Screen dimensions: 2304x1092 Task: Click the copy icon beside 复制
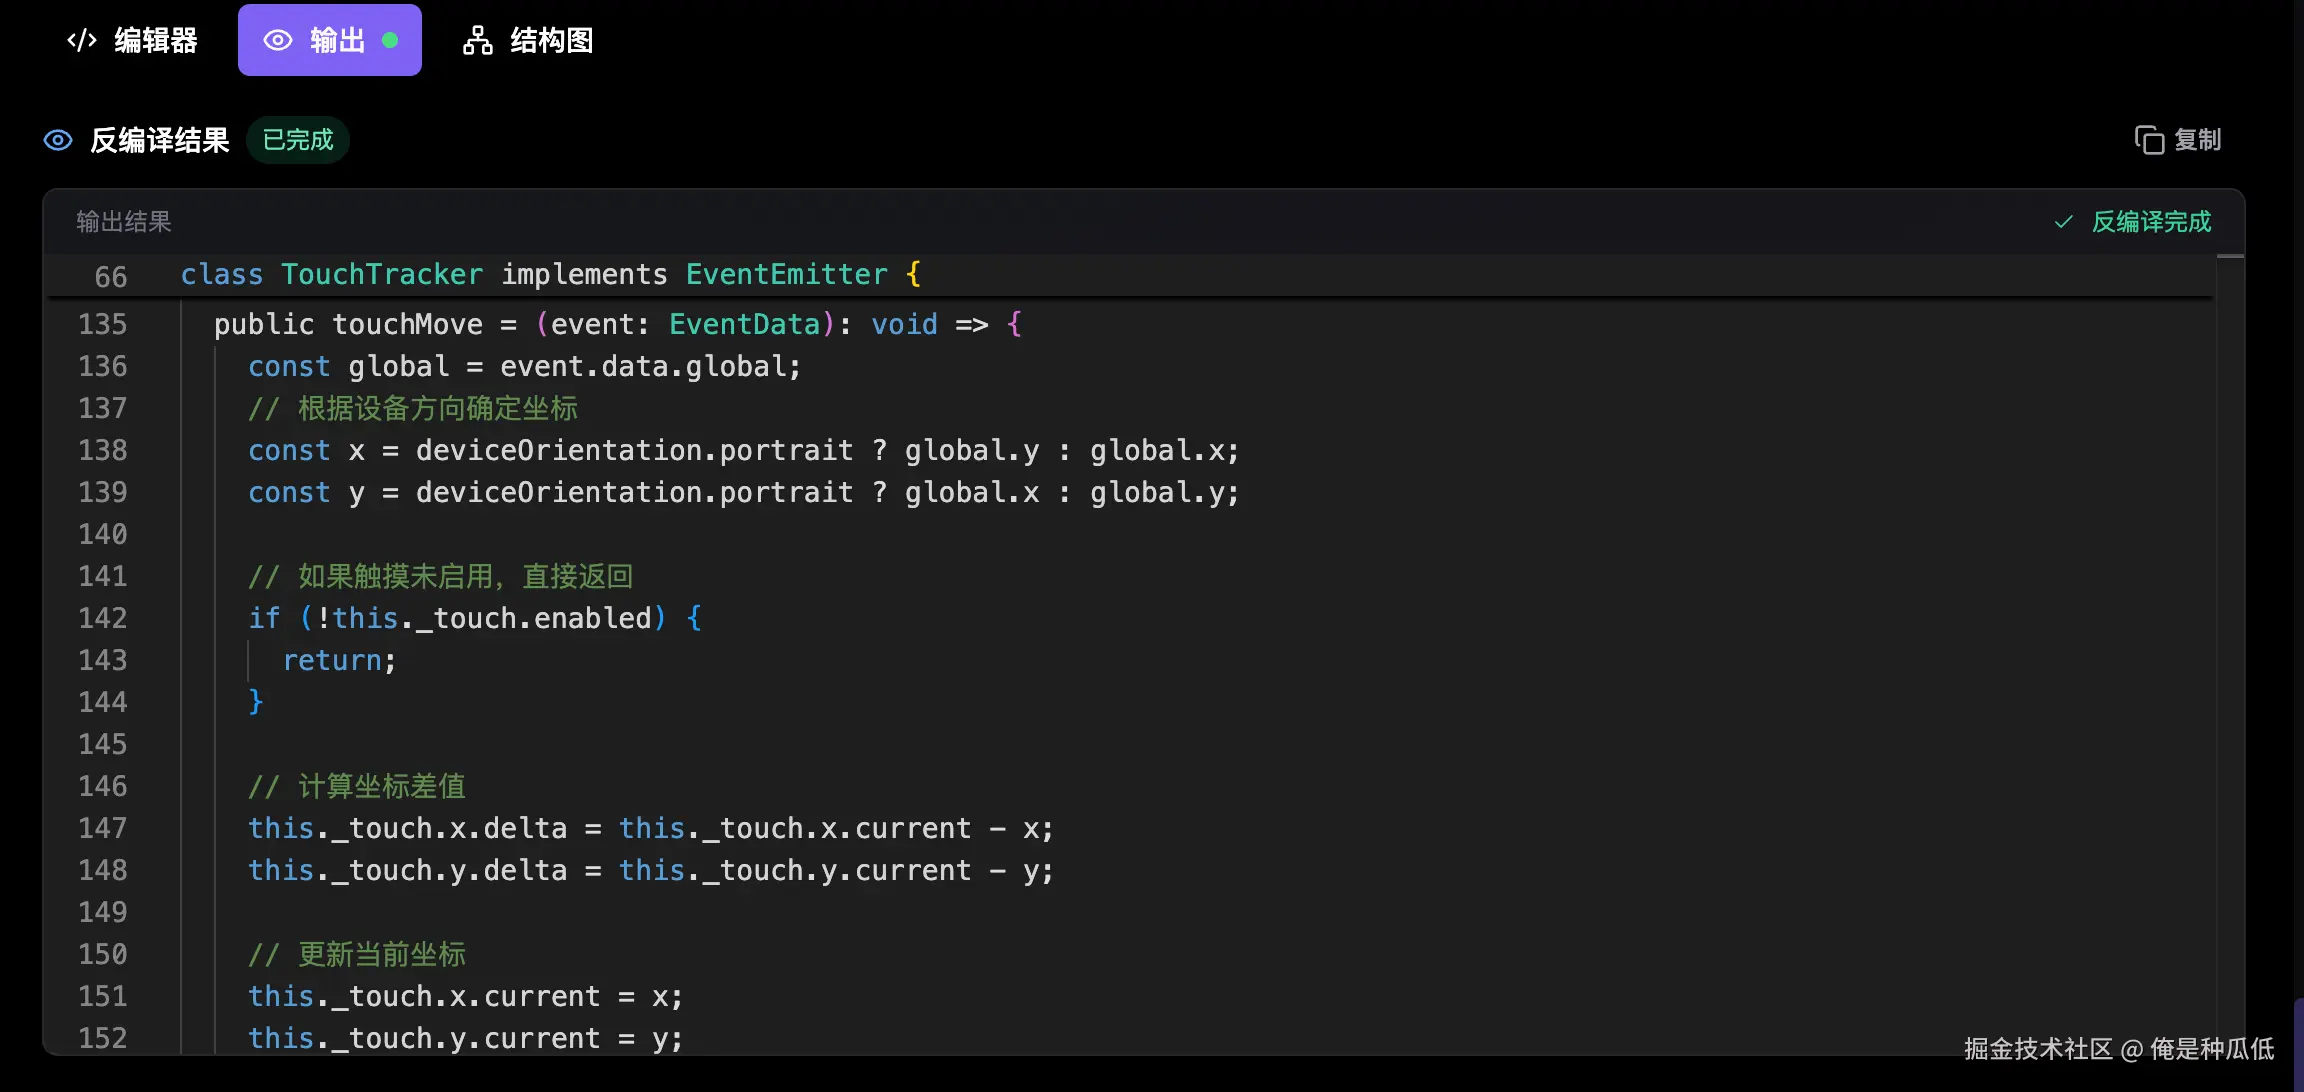pyautogui.click(x=2148, y=140)
